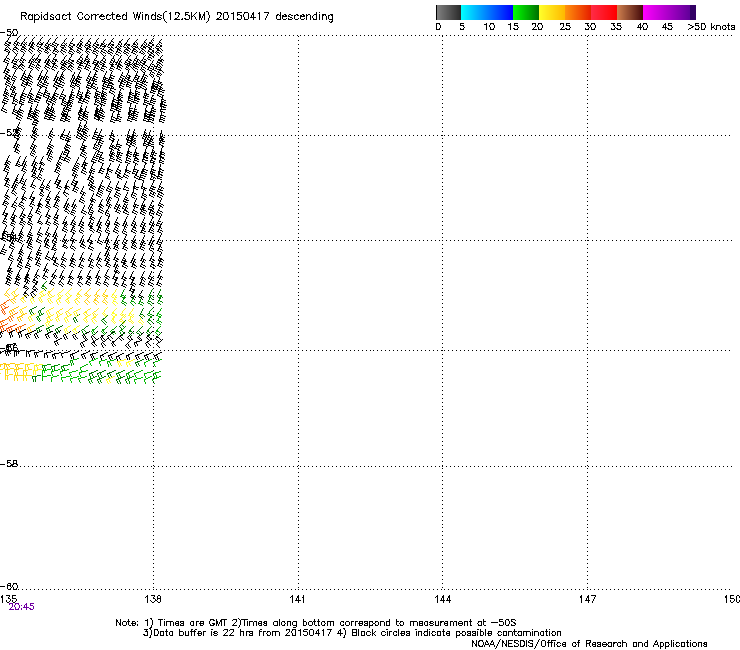Click the chart title 'Rapidscat Corrected Winds(12.5KM)'

click(x=115, y=17)
